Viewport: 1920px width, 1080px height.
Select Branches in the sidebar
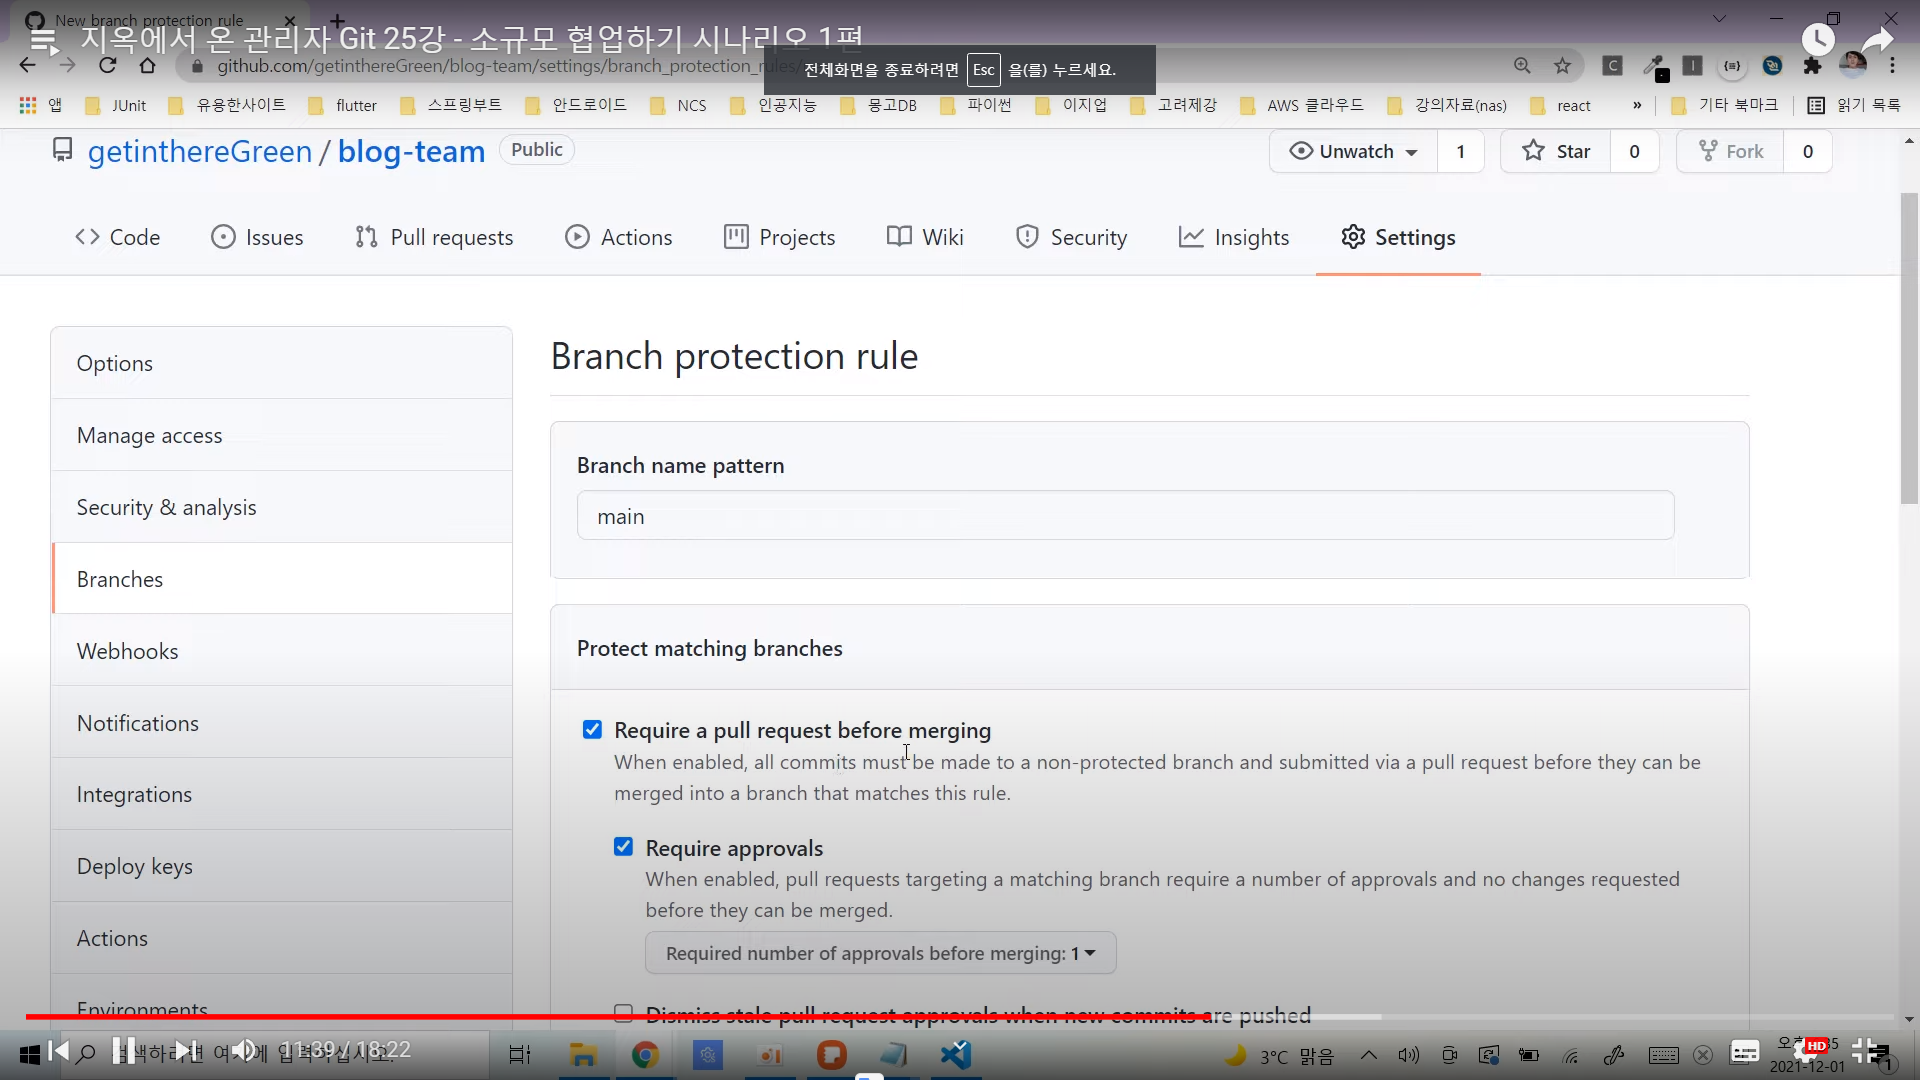(x=282, y=579)
